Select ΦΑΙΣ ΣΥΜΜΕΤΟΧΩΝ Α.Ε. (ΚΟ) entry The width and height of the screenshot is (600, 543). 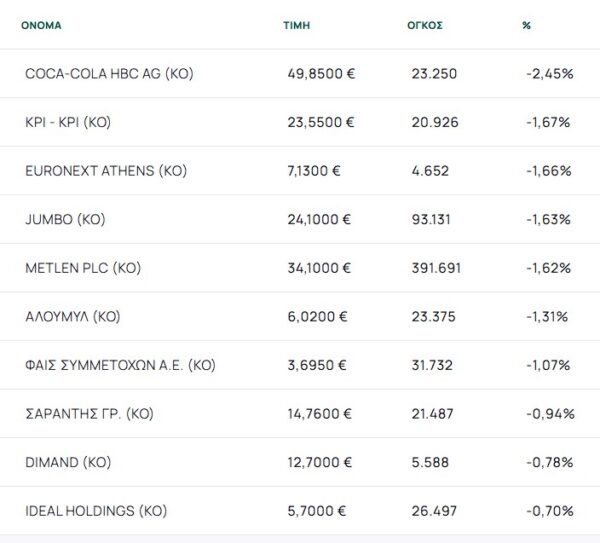[x=120, y=365]
